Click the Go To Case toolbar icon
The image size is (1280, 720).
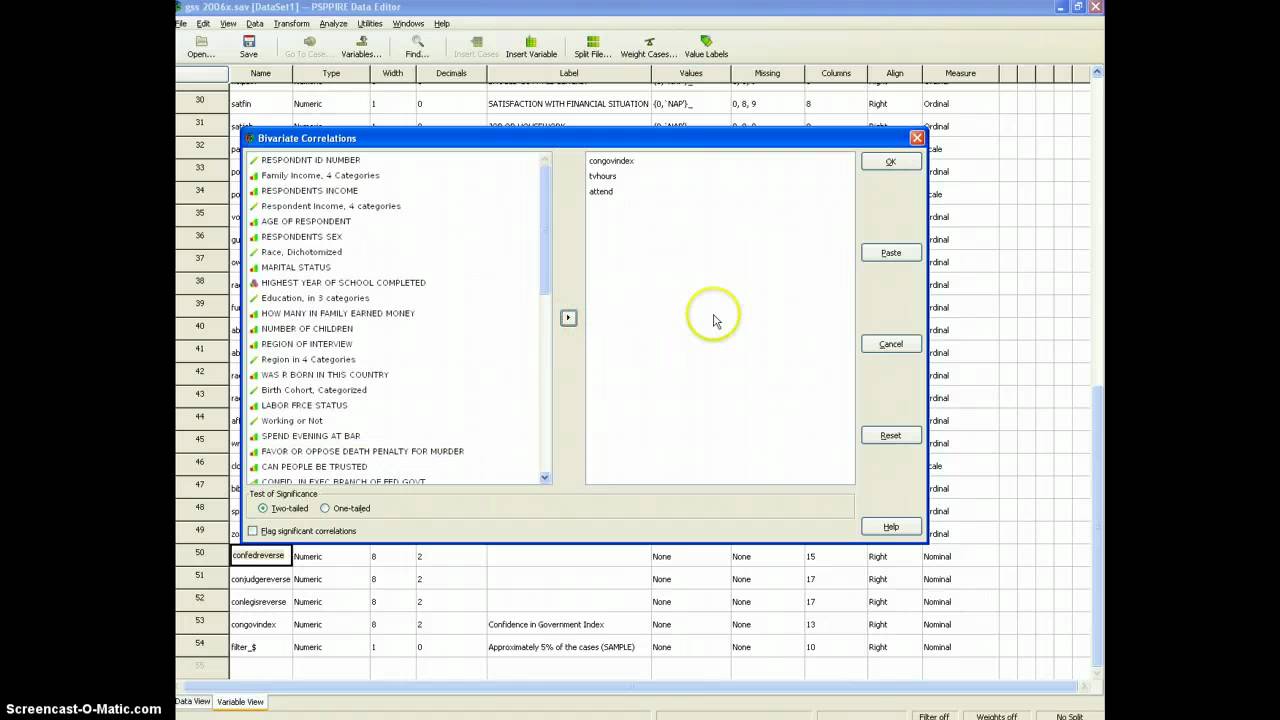(309, 47)
